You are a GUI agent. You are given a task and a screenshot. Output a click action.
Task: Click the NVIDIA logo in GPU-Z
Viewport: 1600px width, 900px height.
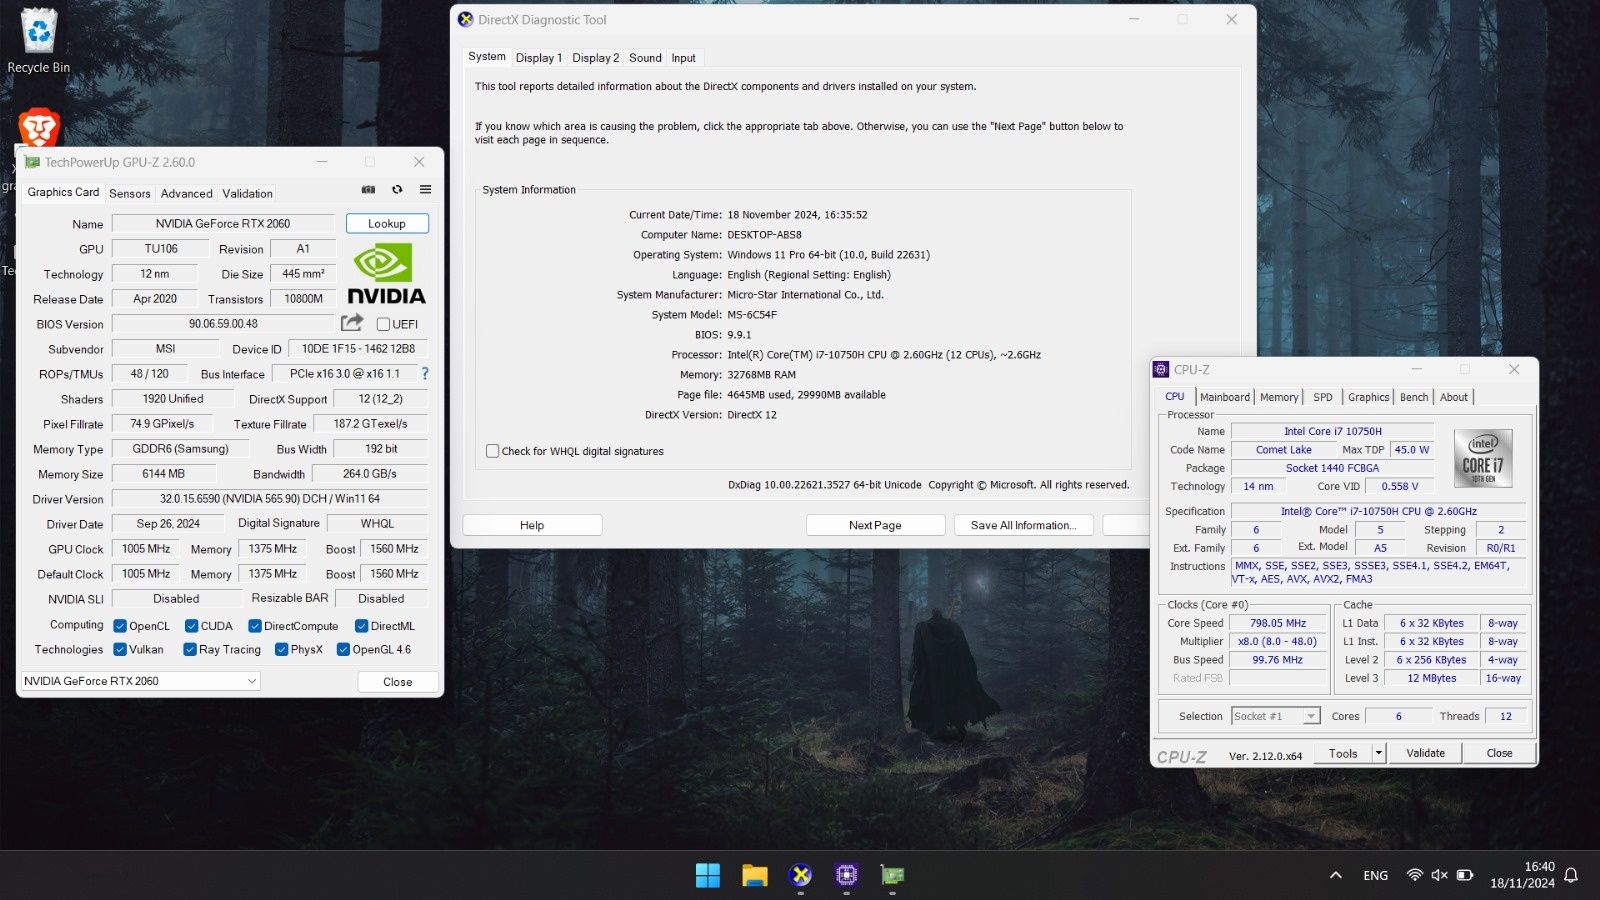[386, 275]
